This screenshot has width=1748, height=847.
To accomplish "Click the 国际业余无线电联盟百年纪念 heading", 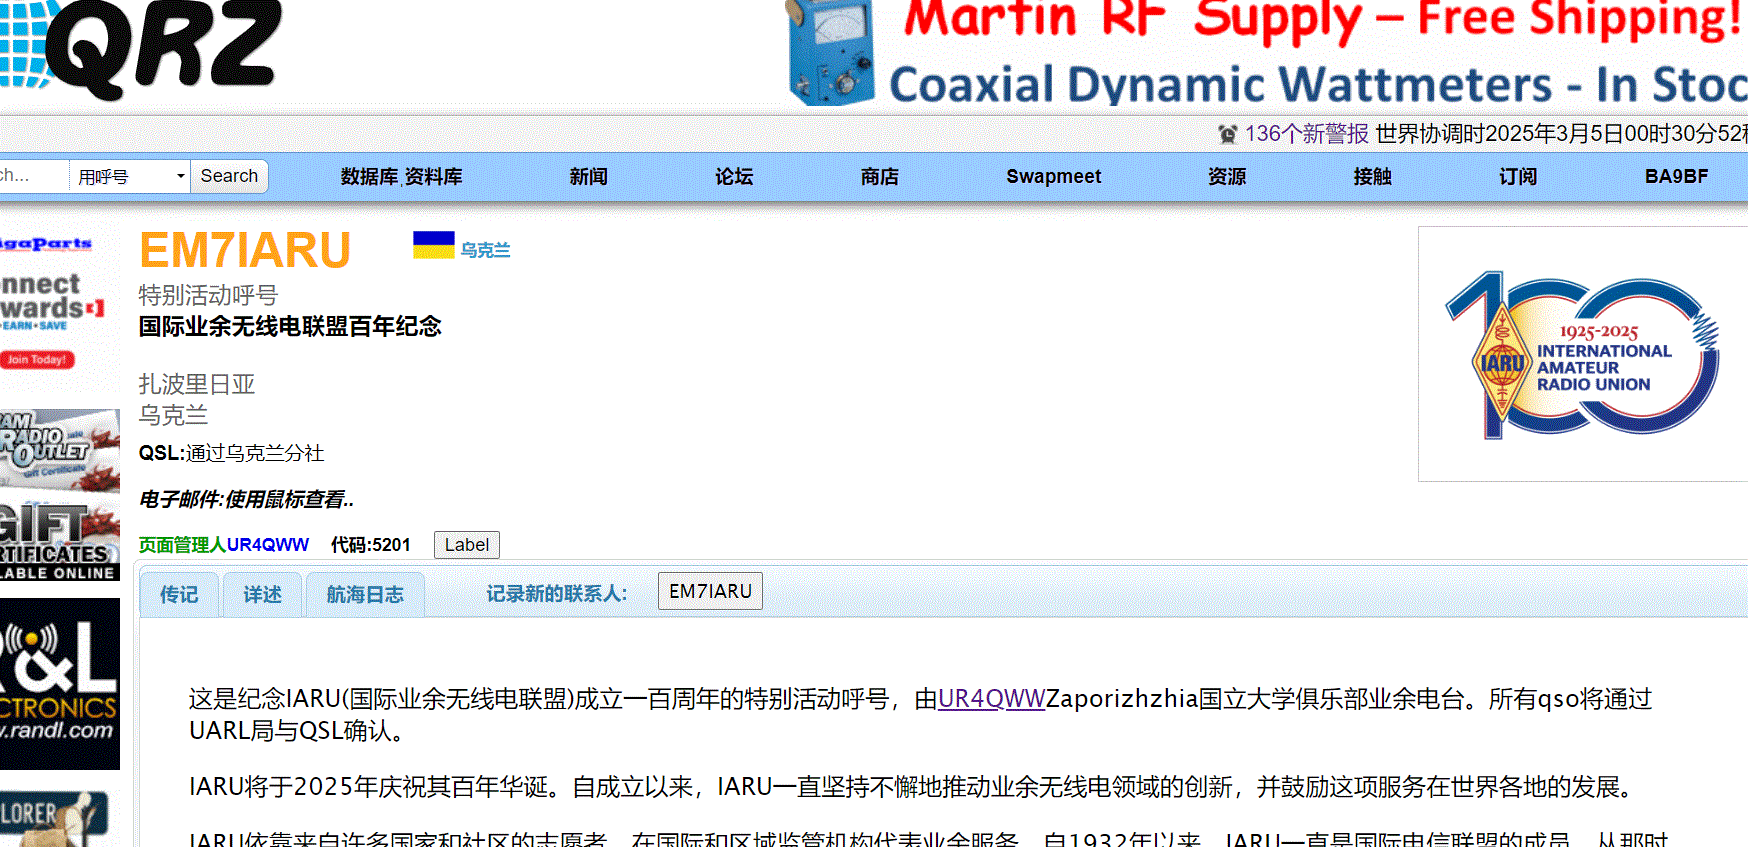I will [290, 326].
